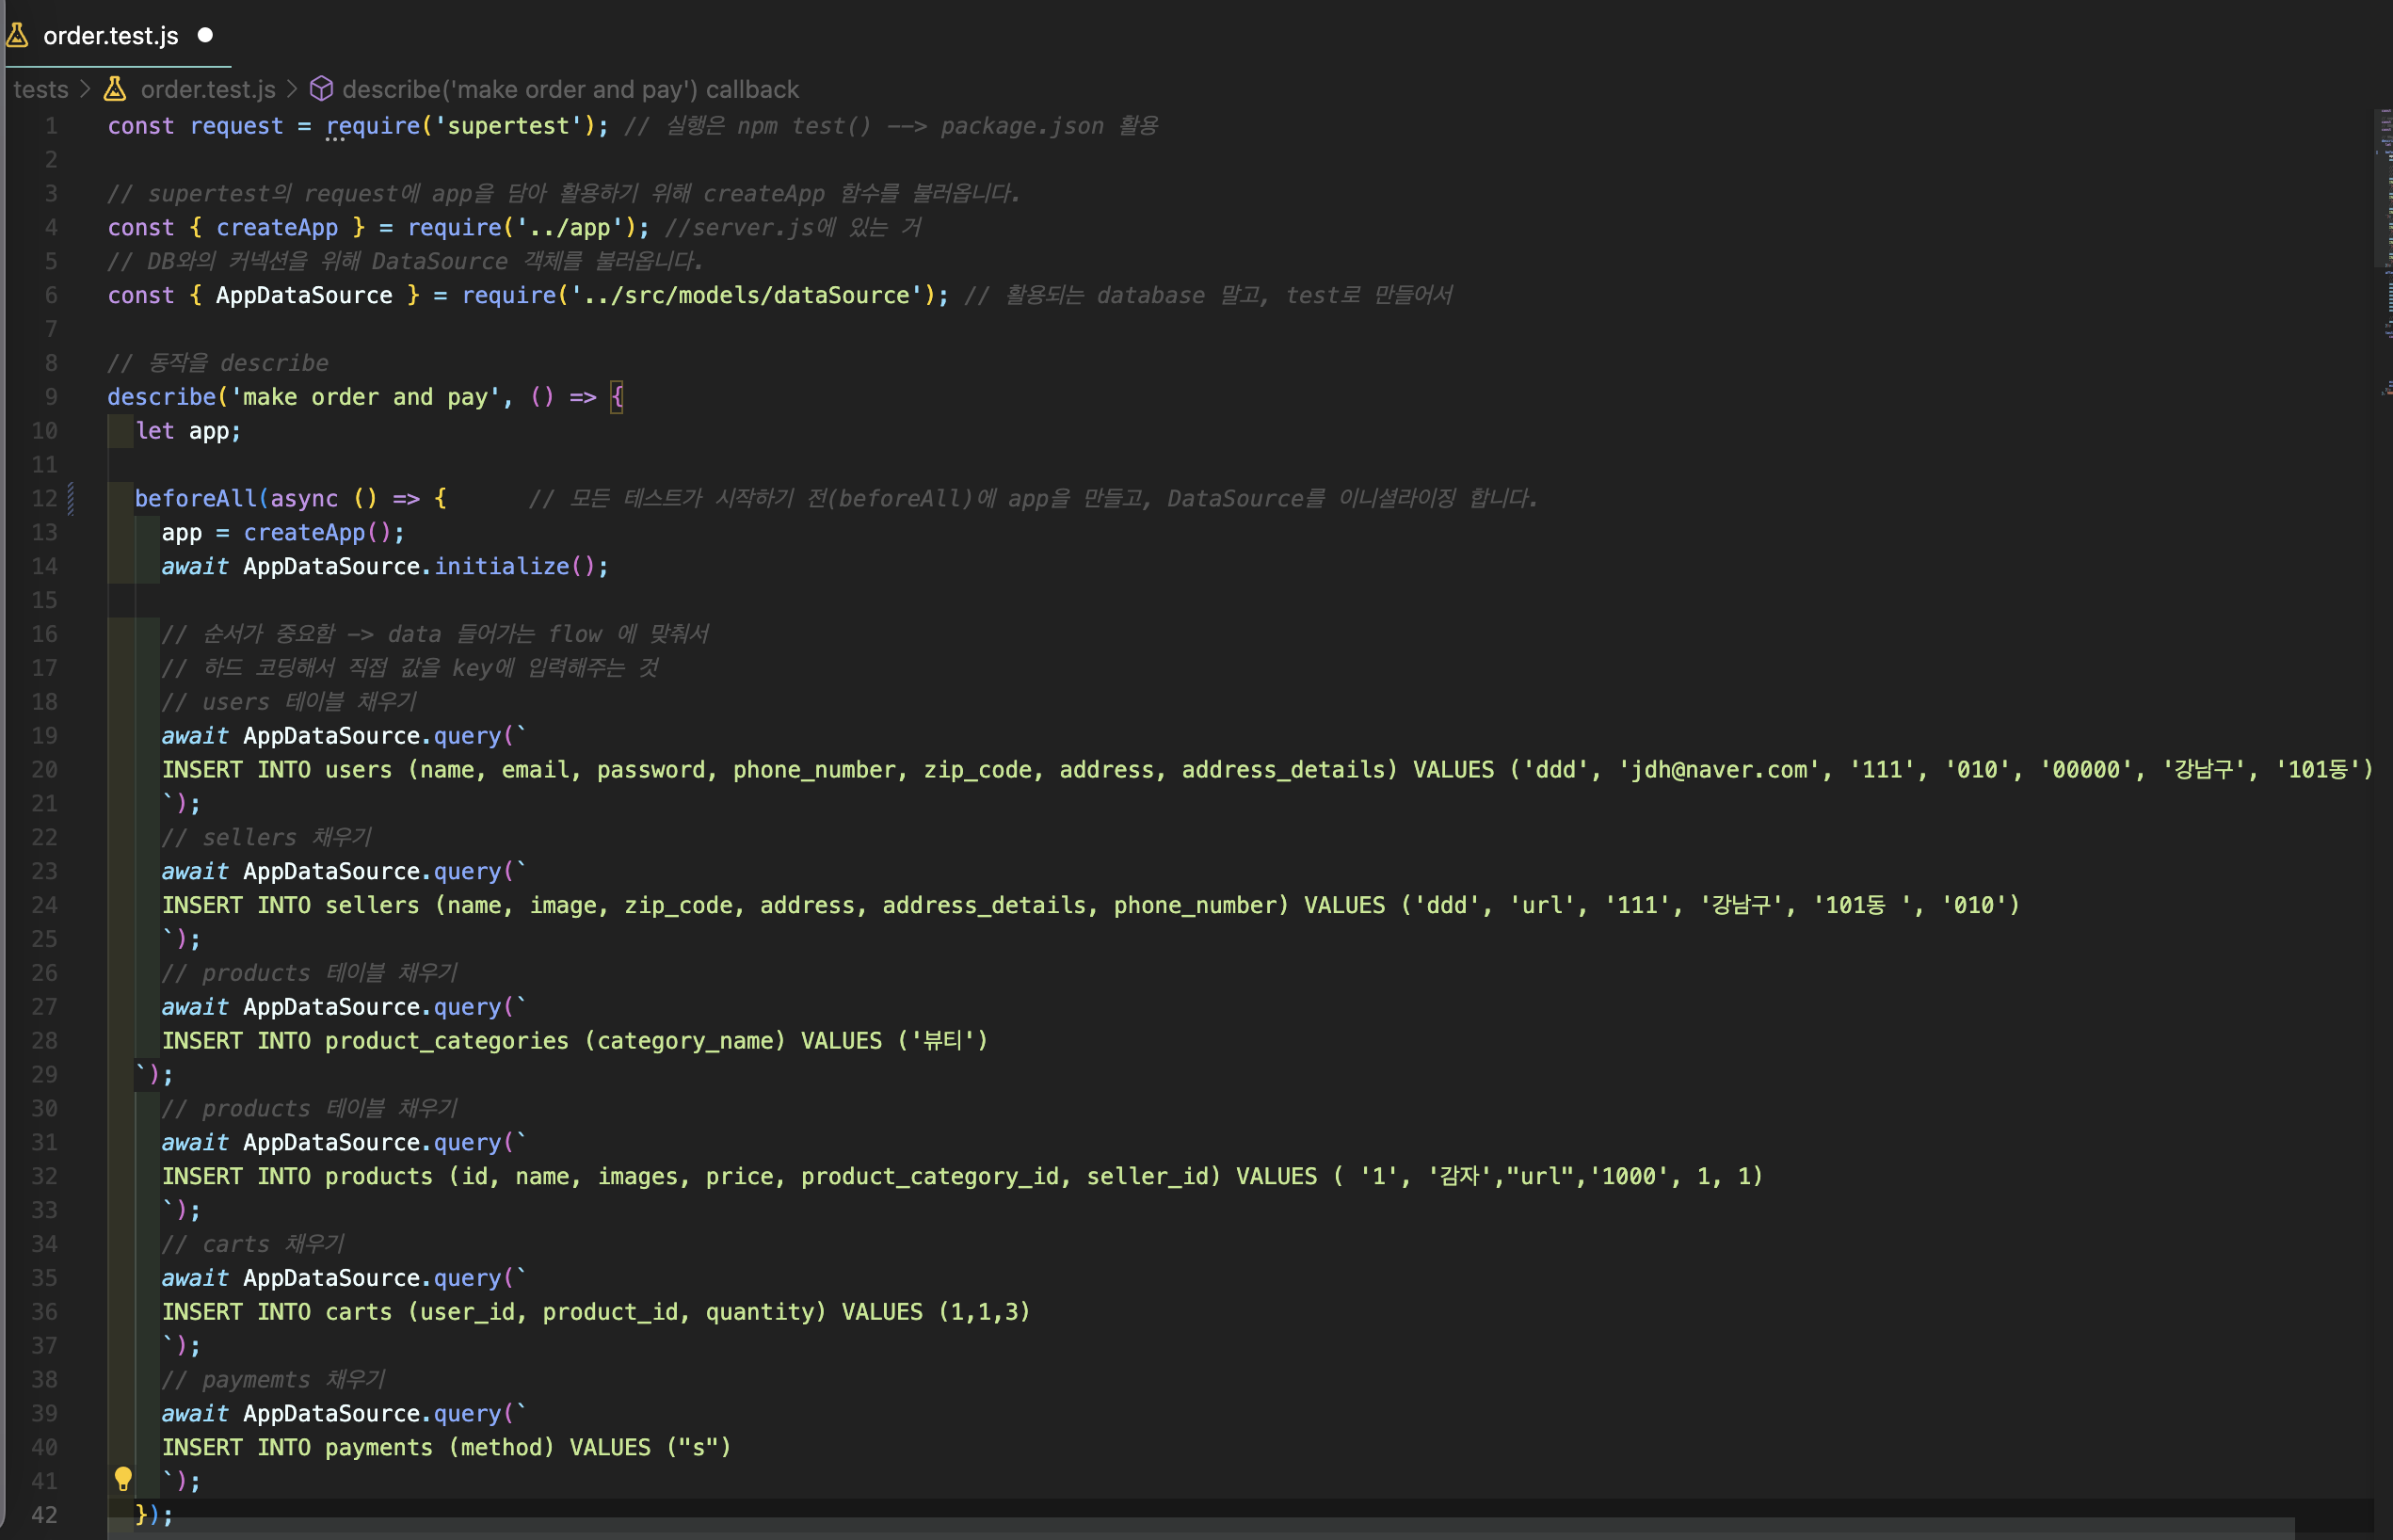Screen dimensions: 2393x1540
Task: Click the unsaved dot on order.test.js tab
Action: [x=205, y=35]
